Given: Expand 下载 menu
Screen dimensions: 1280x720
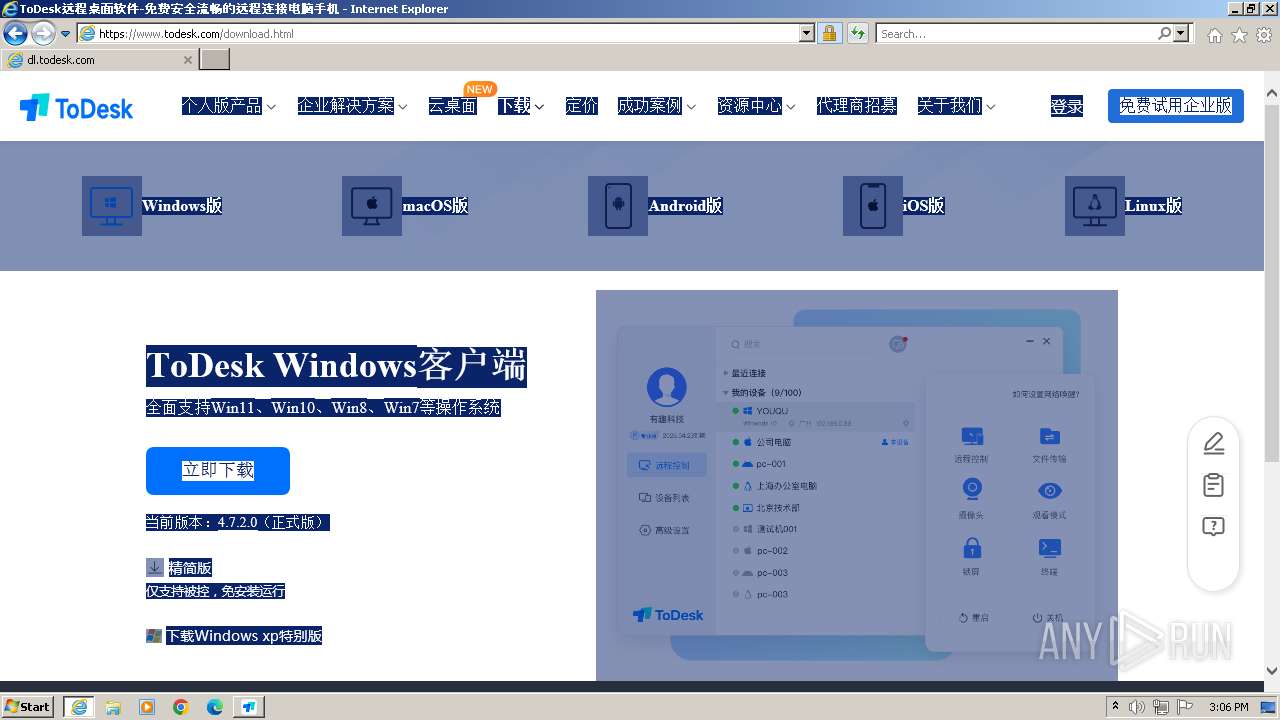Looking at the screenshot, I should click(521, 106).
